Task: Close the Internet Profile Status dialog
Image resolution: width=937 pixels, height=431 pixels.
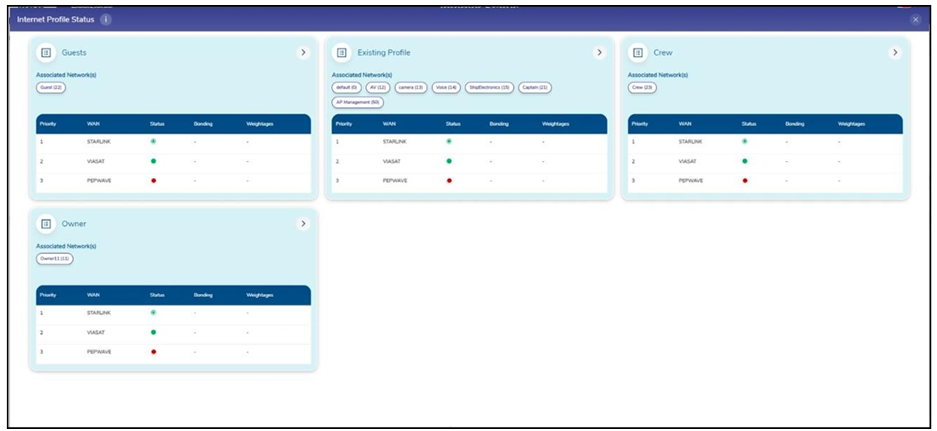Action: pyautogui.click(x=915, y=19)
